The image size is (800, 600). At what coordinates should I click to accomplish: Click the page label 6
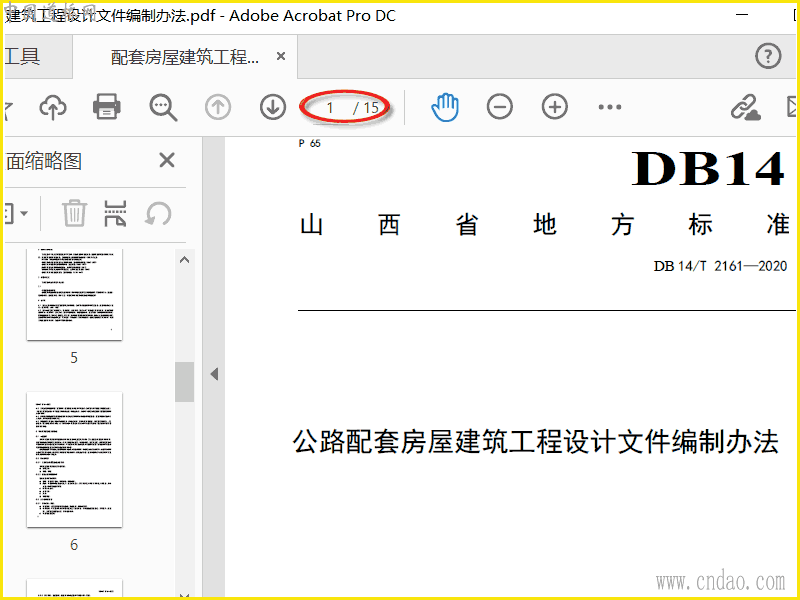[x=74, y=545]
